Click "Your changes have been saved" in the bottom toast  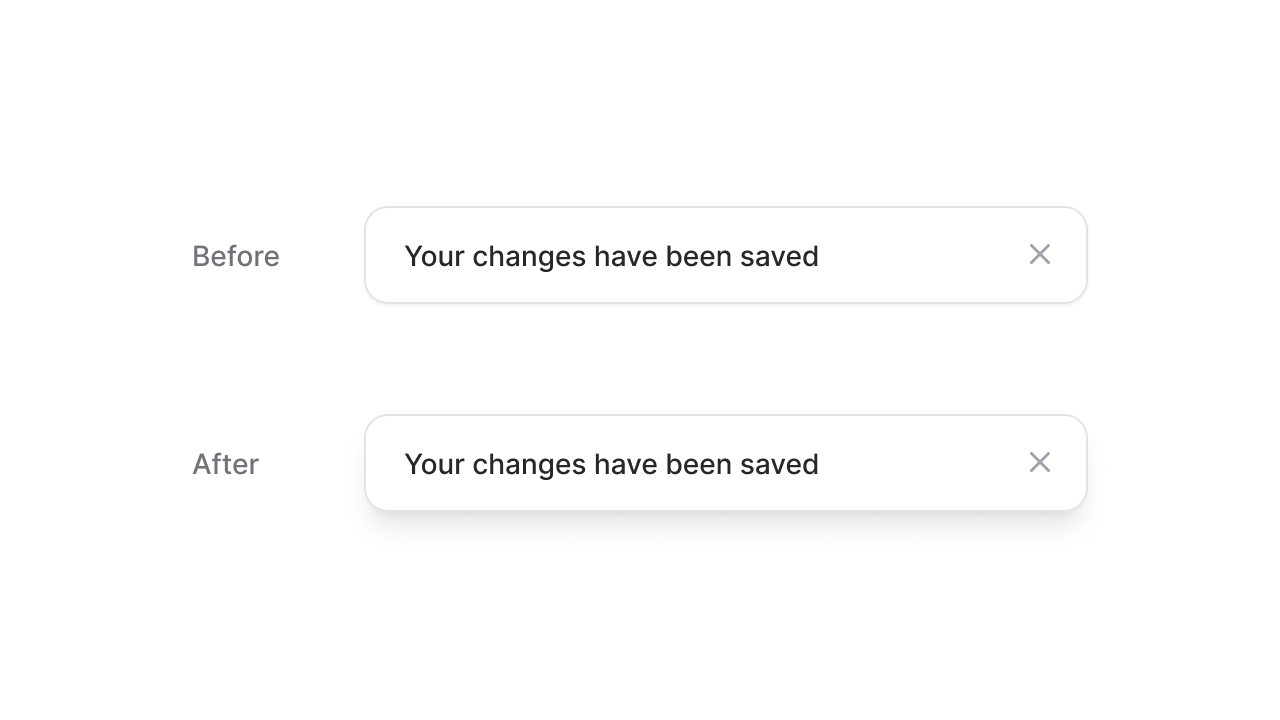point(611,464)
